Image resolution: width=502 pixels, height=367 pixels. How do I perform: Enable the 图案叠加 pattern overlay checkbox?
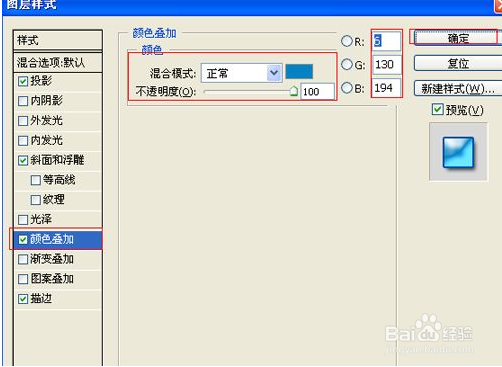click(x=23, y=279)
